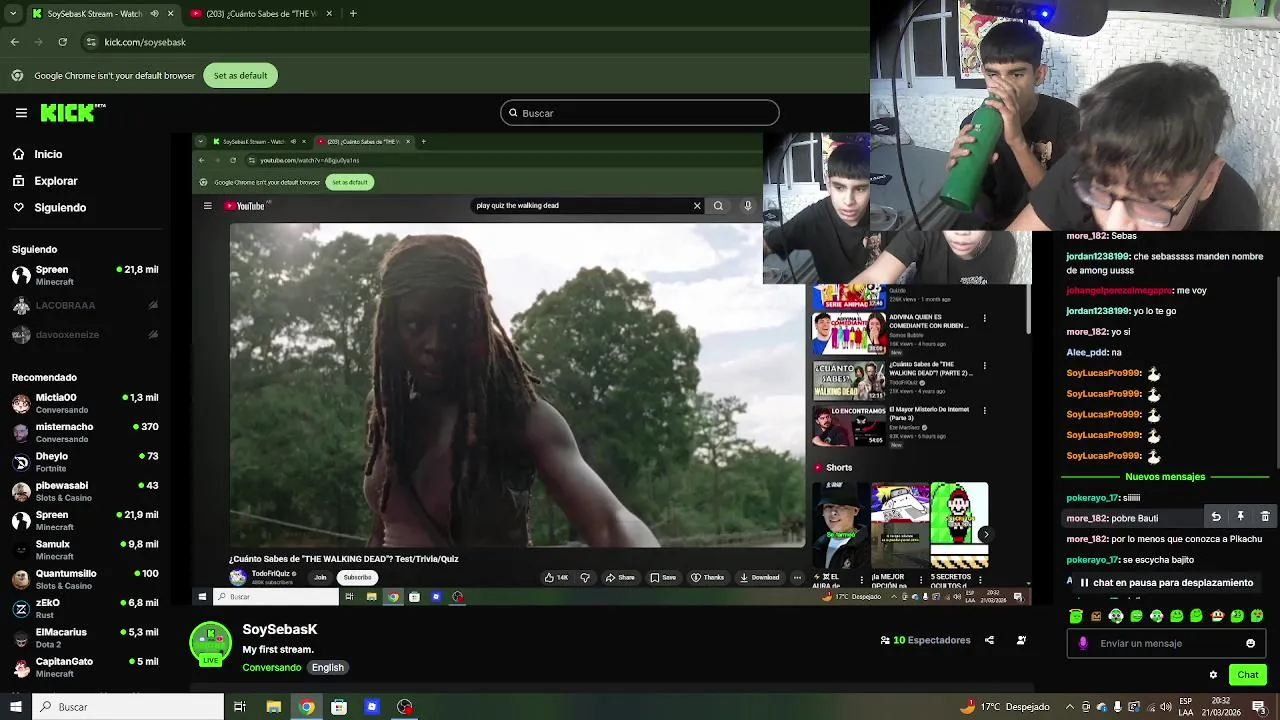Open site information icon in address bar
Image resolution: width=1280 pixels, height=720 pixels.
(91, 42)
